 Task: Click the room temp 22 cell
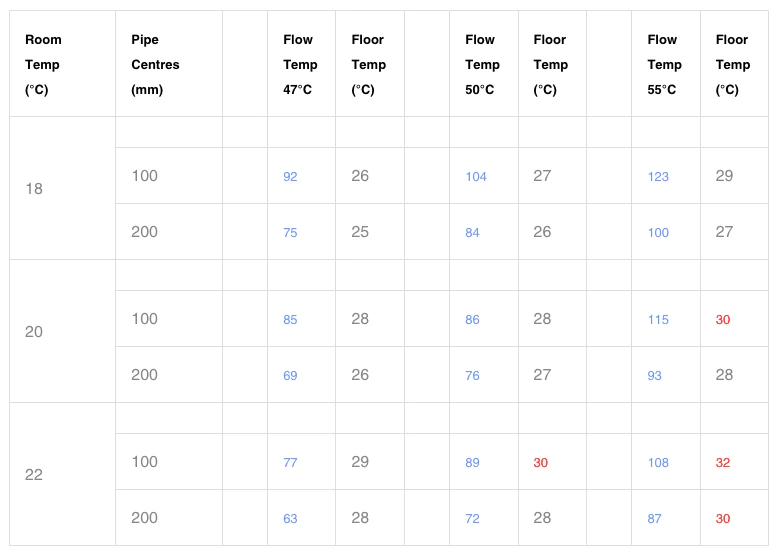click(x=34, y=475)
